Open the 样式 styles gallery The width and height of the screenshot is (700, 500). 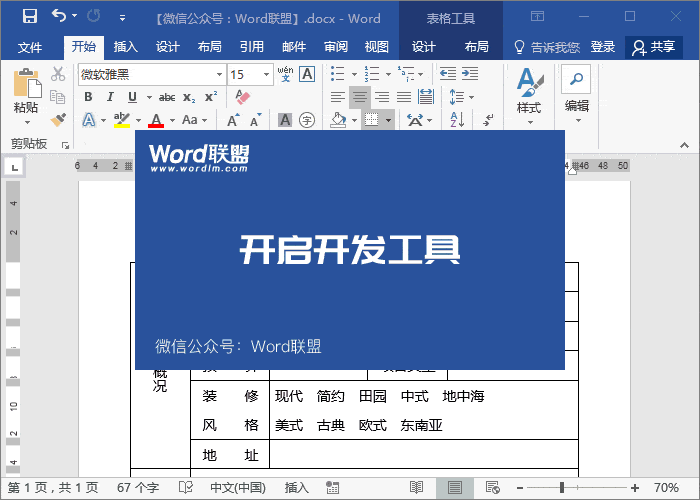(529, 96)
